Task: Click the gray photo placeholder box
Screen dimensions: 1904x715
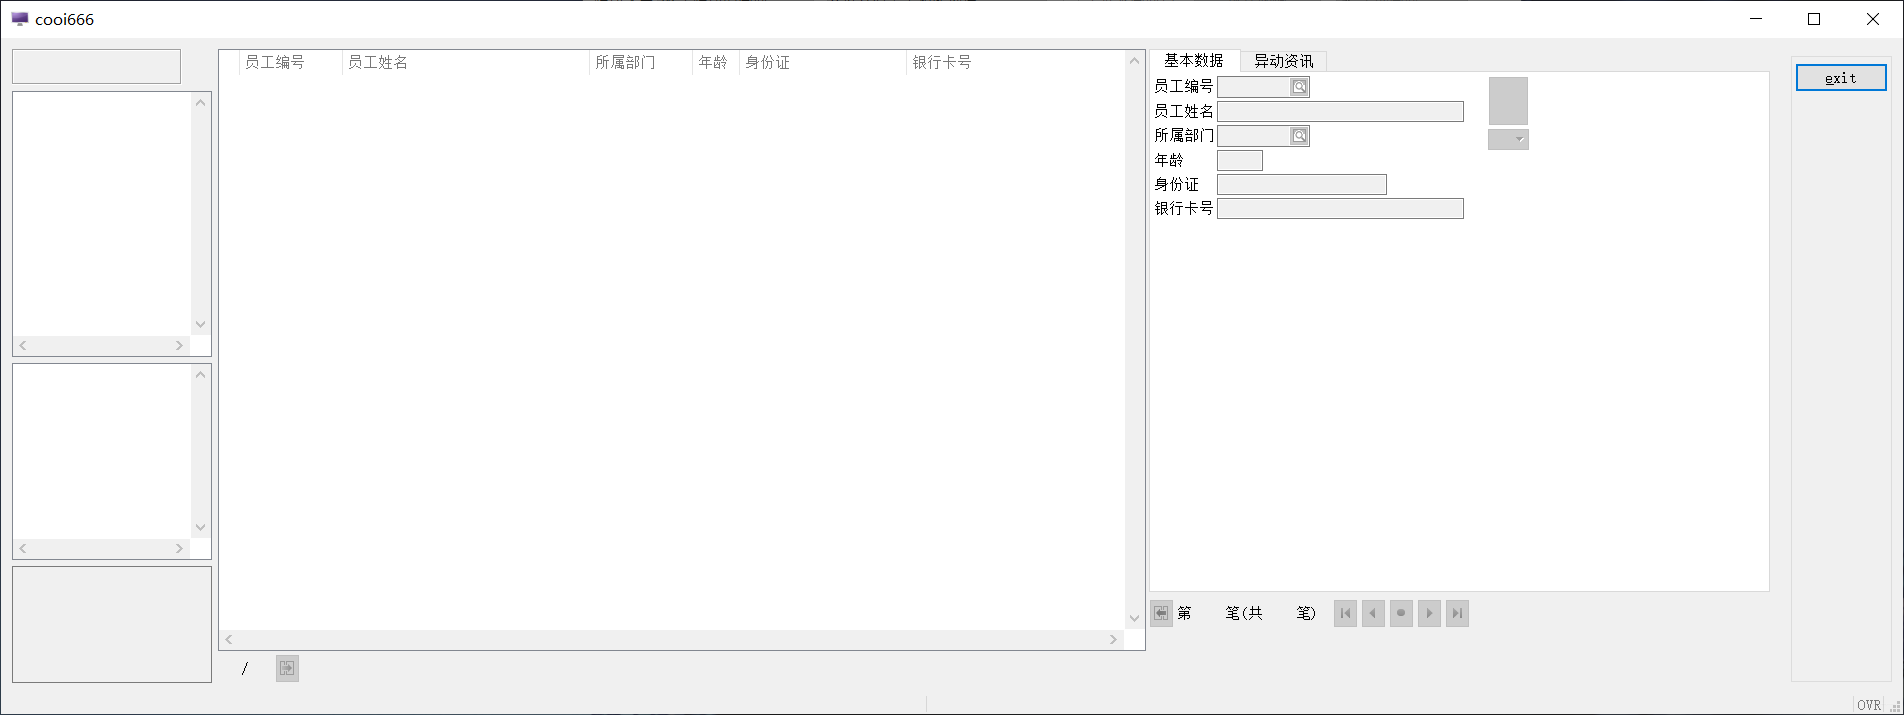Action: [x=1508, y=101]
